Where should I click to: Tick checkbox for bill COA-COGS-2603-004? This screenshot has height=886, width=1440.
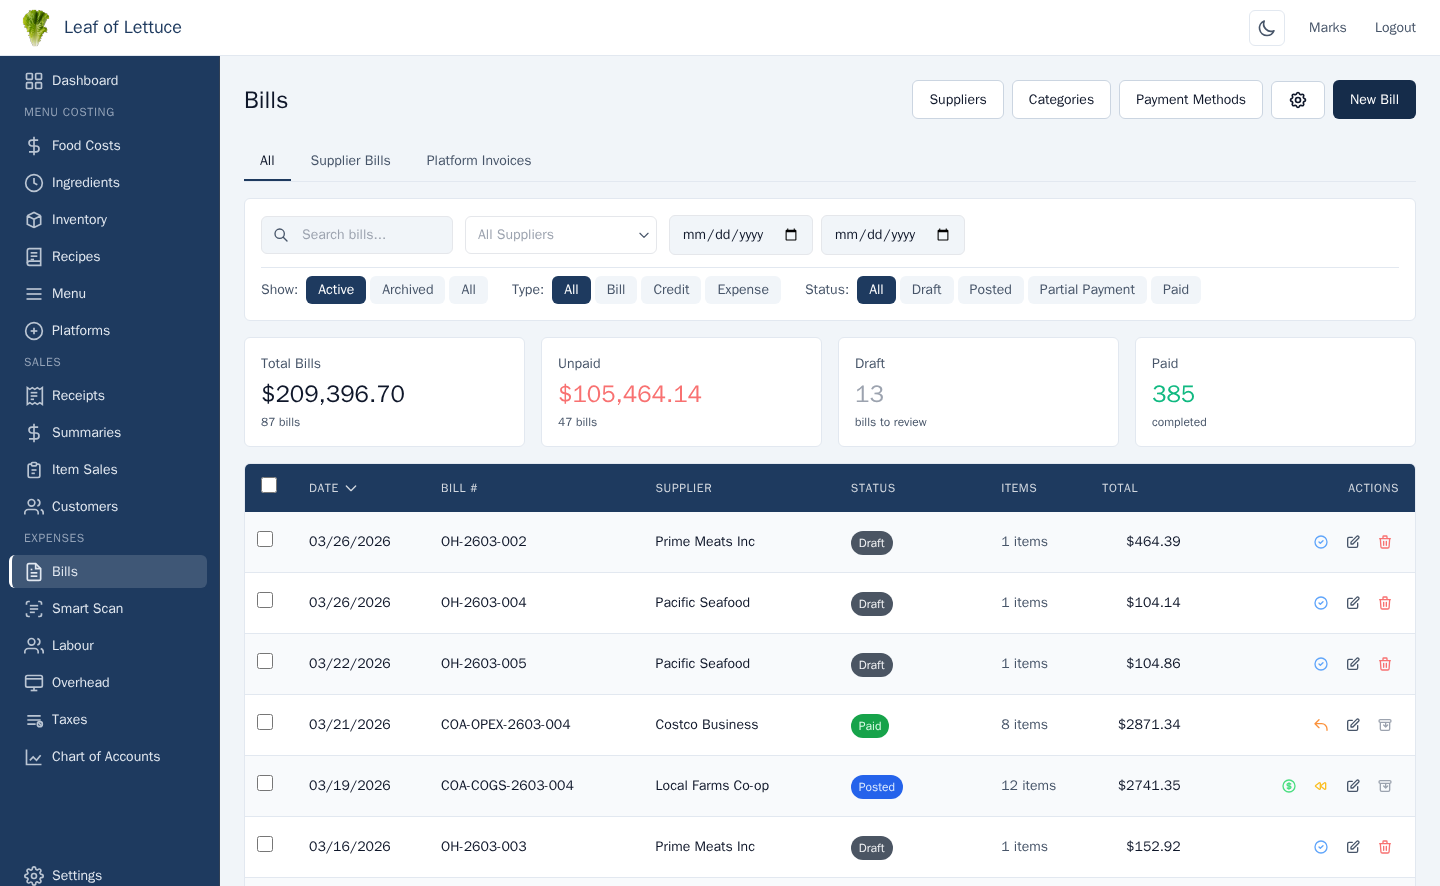[x=265, y=783]
